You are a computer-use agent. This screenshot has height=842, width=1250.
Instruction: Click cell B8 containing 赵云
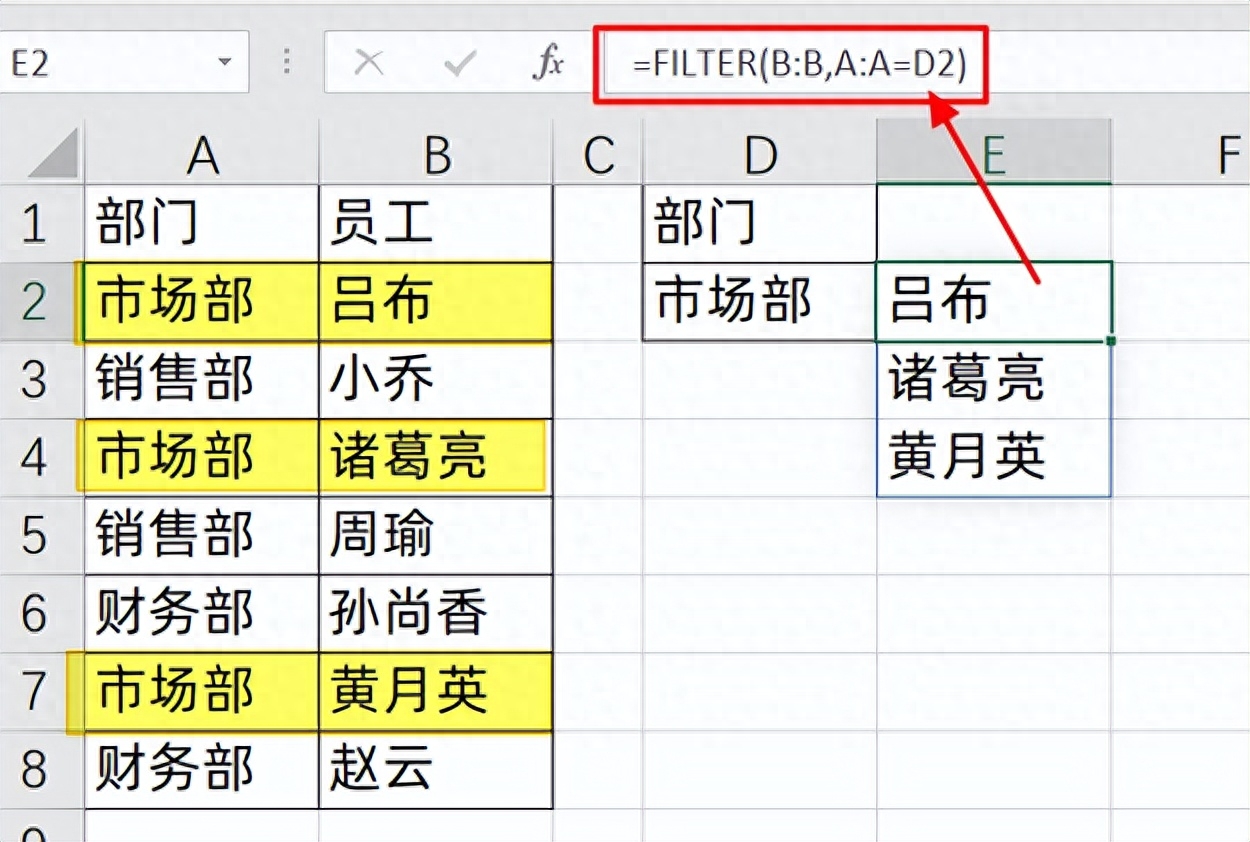pos(435,769)
